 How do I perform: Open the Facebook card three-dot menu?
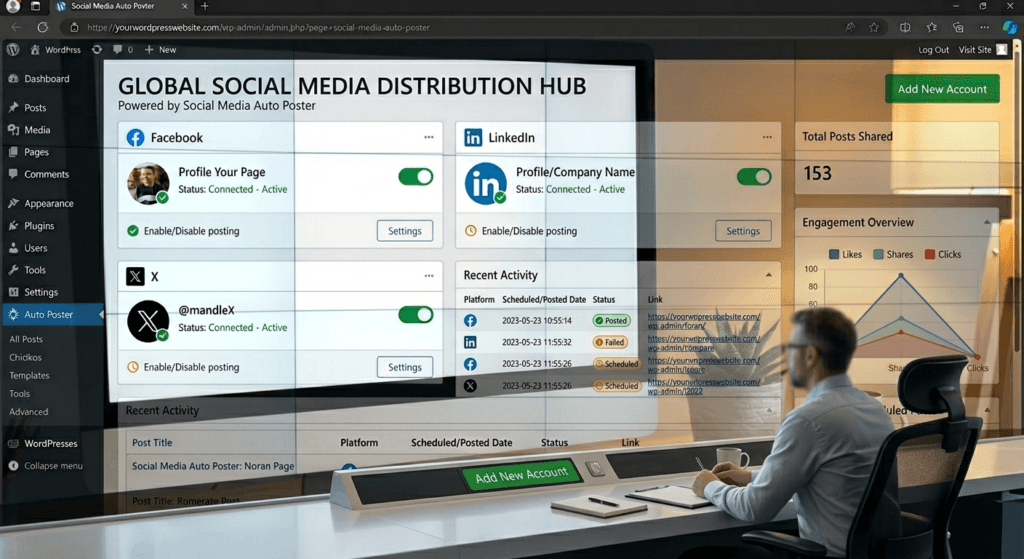[428, 137]
